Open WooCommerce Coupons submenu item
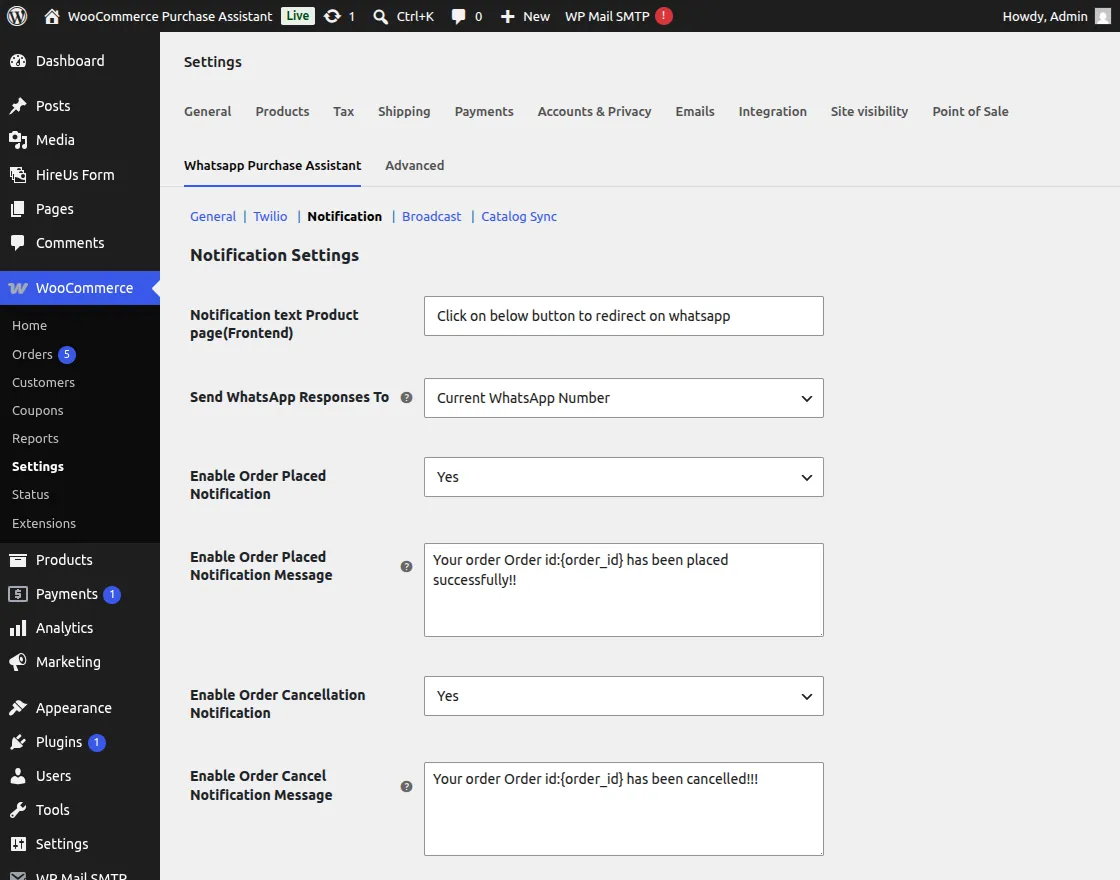 pyautogui.click(x=38, y=411)
